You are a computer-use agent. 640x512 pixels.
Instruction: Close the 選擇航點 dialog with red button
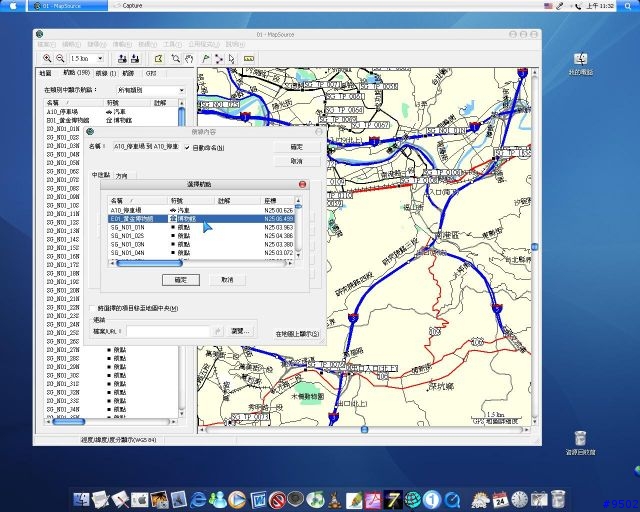302,185
